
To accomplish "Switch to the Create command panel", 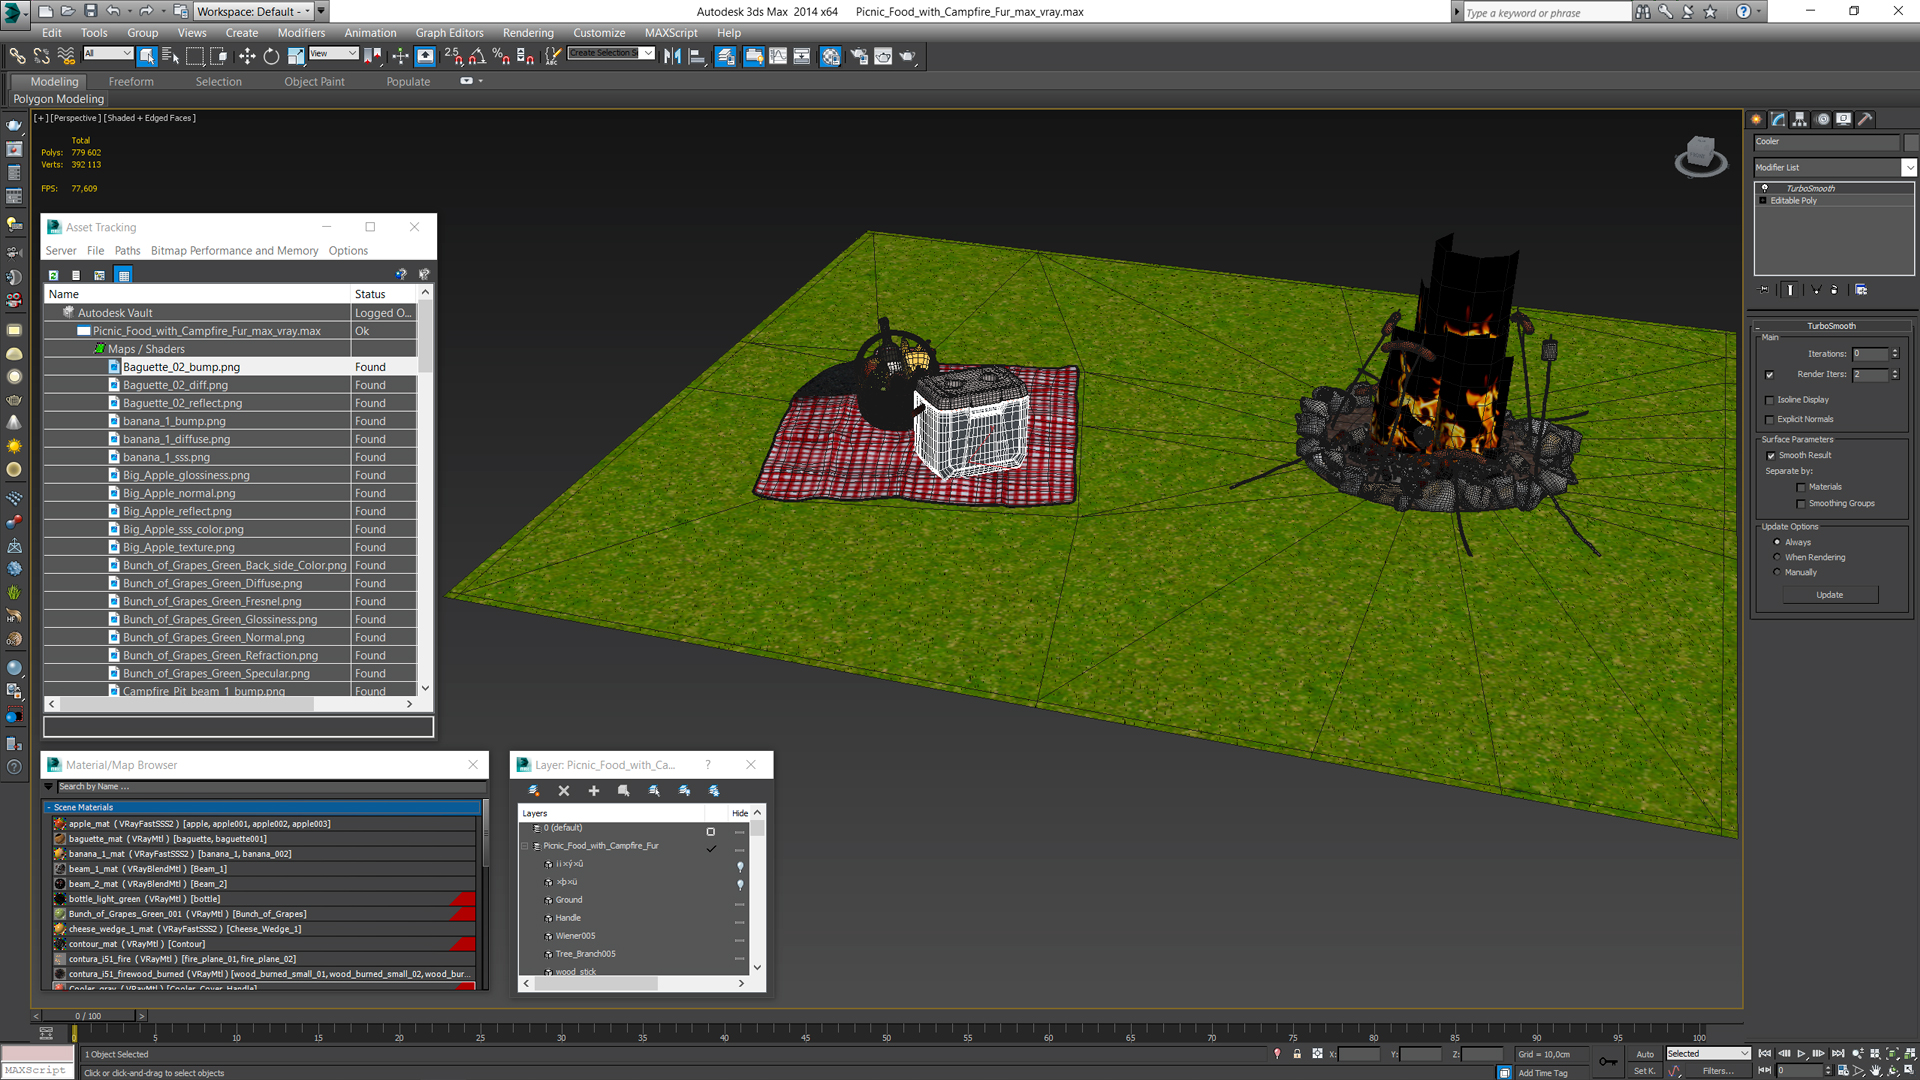I will click(x=1757, y=119).
